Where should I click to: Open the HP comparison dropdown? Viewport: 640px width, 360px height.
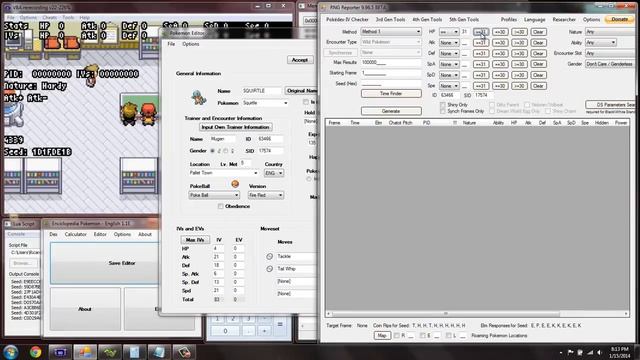point(449,32)
